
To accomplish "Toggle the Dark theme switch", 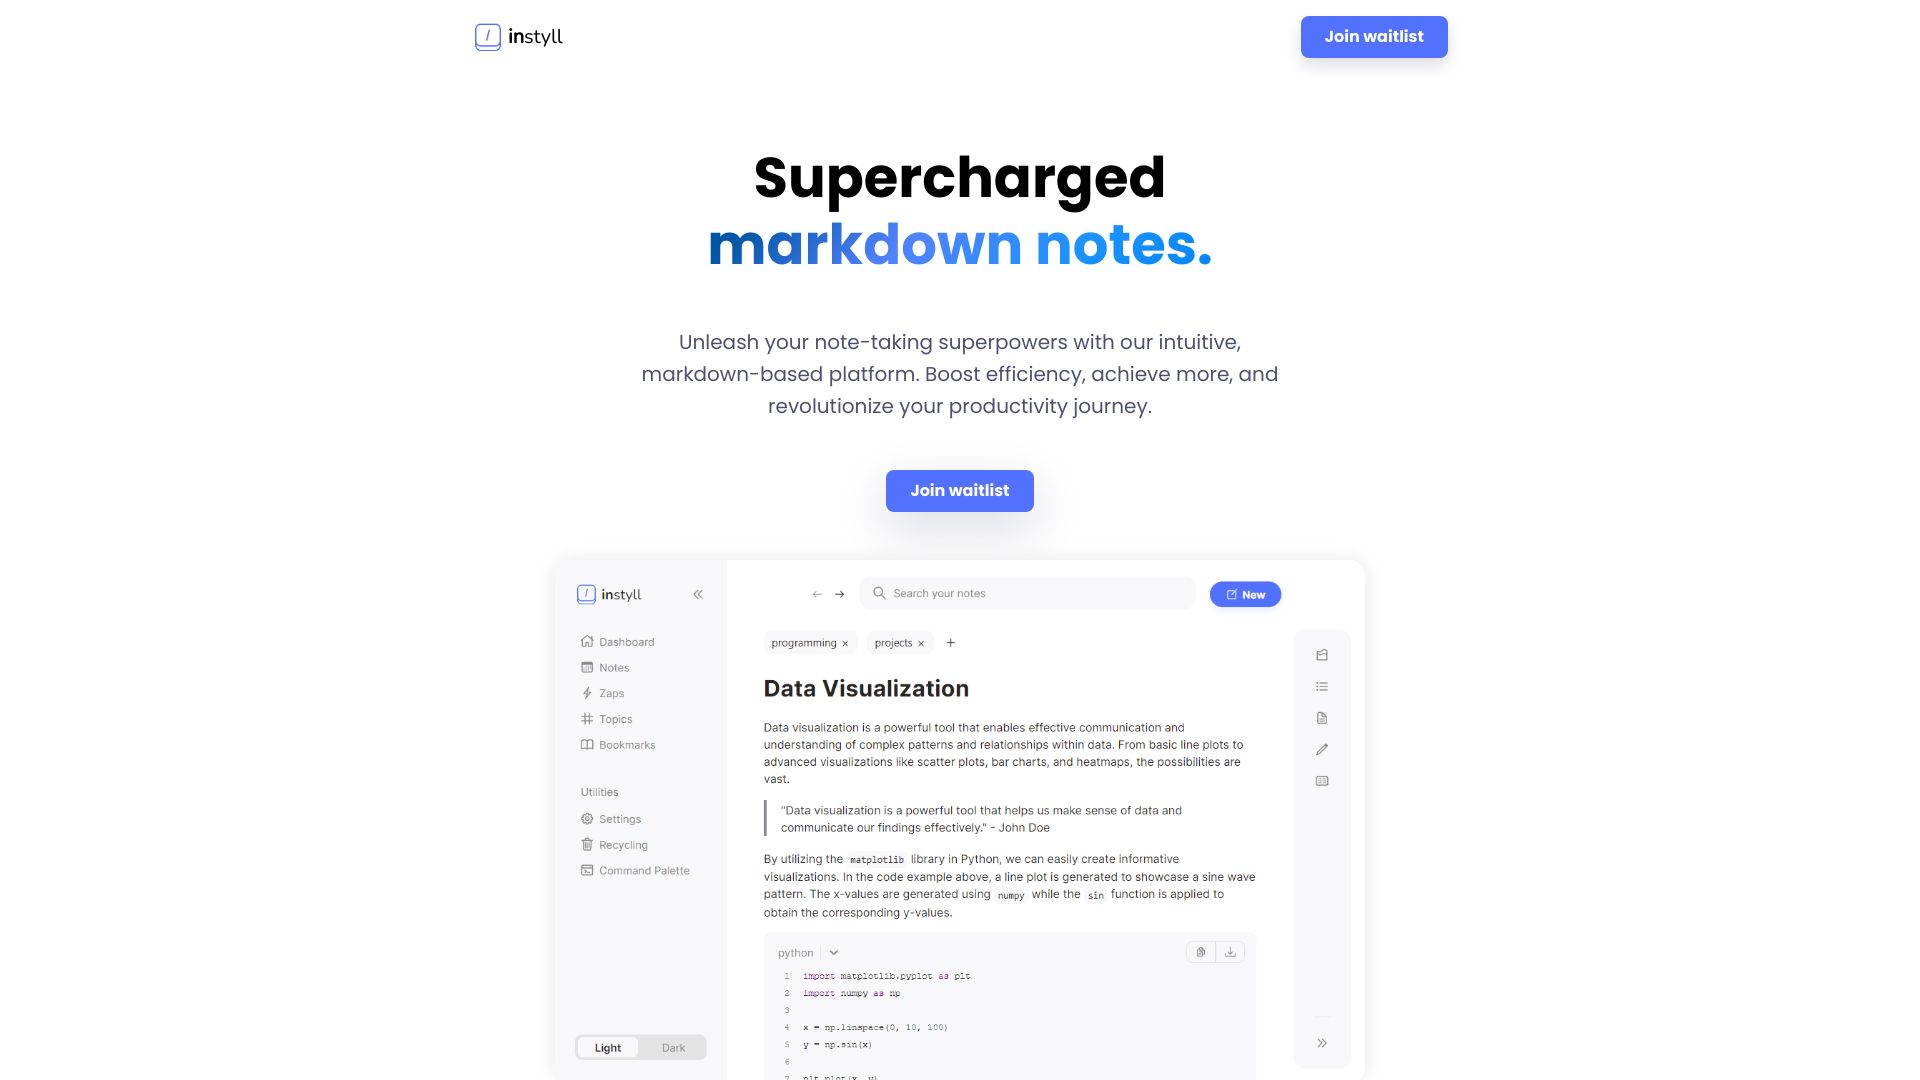I will click(x=673, y=1047).
